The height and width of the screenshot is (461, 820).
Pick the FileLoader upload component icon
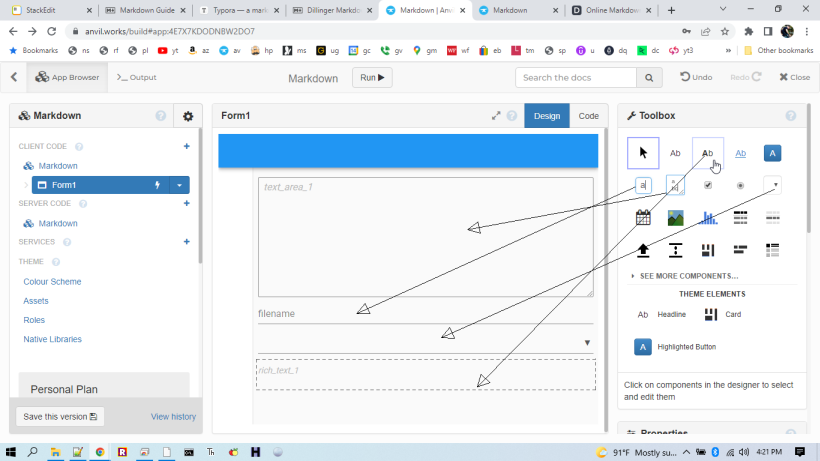click(643, 249)
